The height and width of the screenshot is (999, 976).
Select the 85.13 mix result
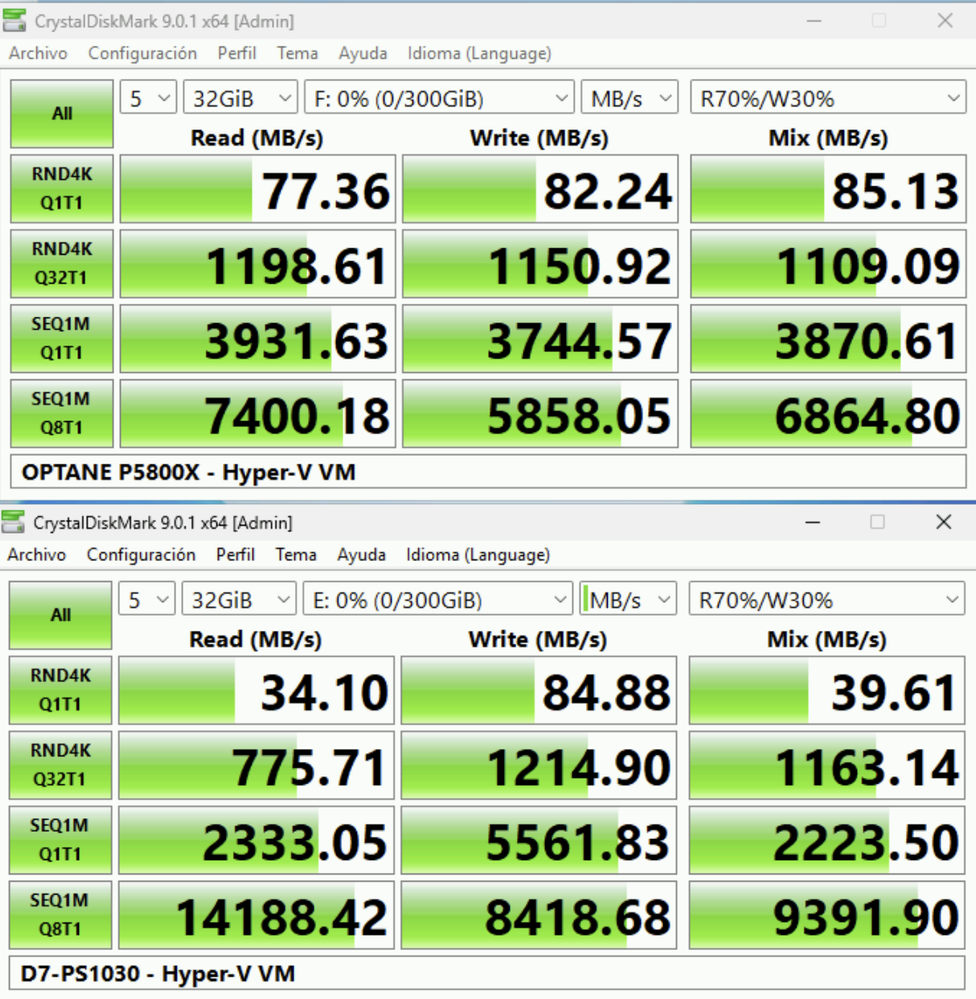[x=828, y=189]
